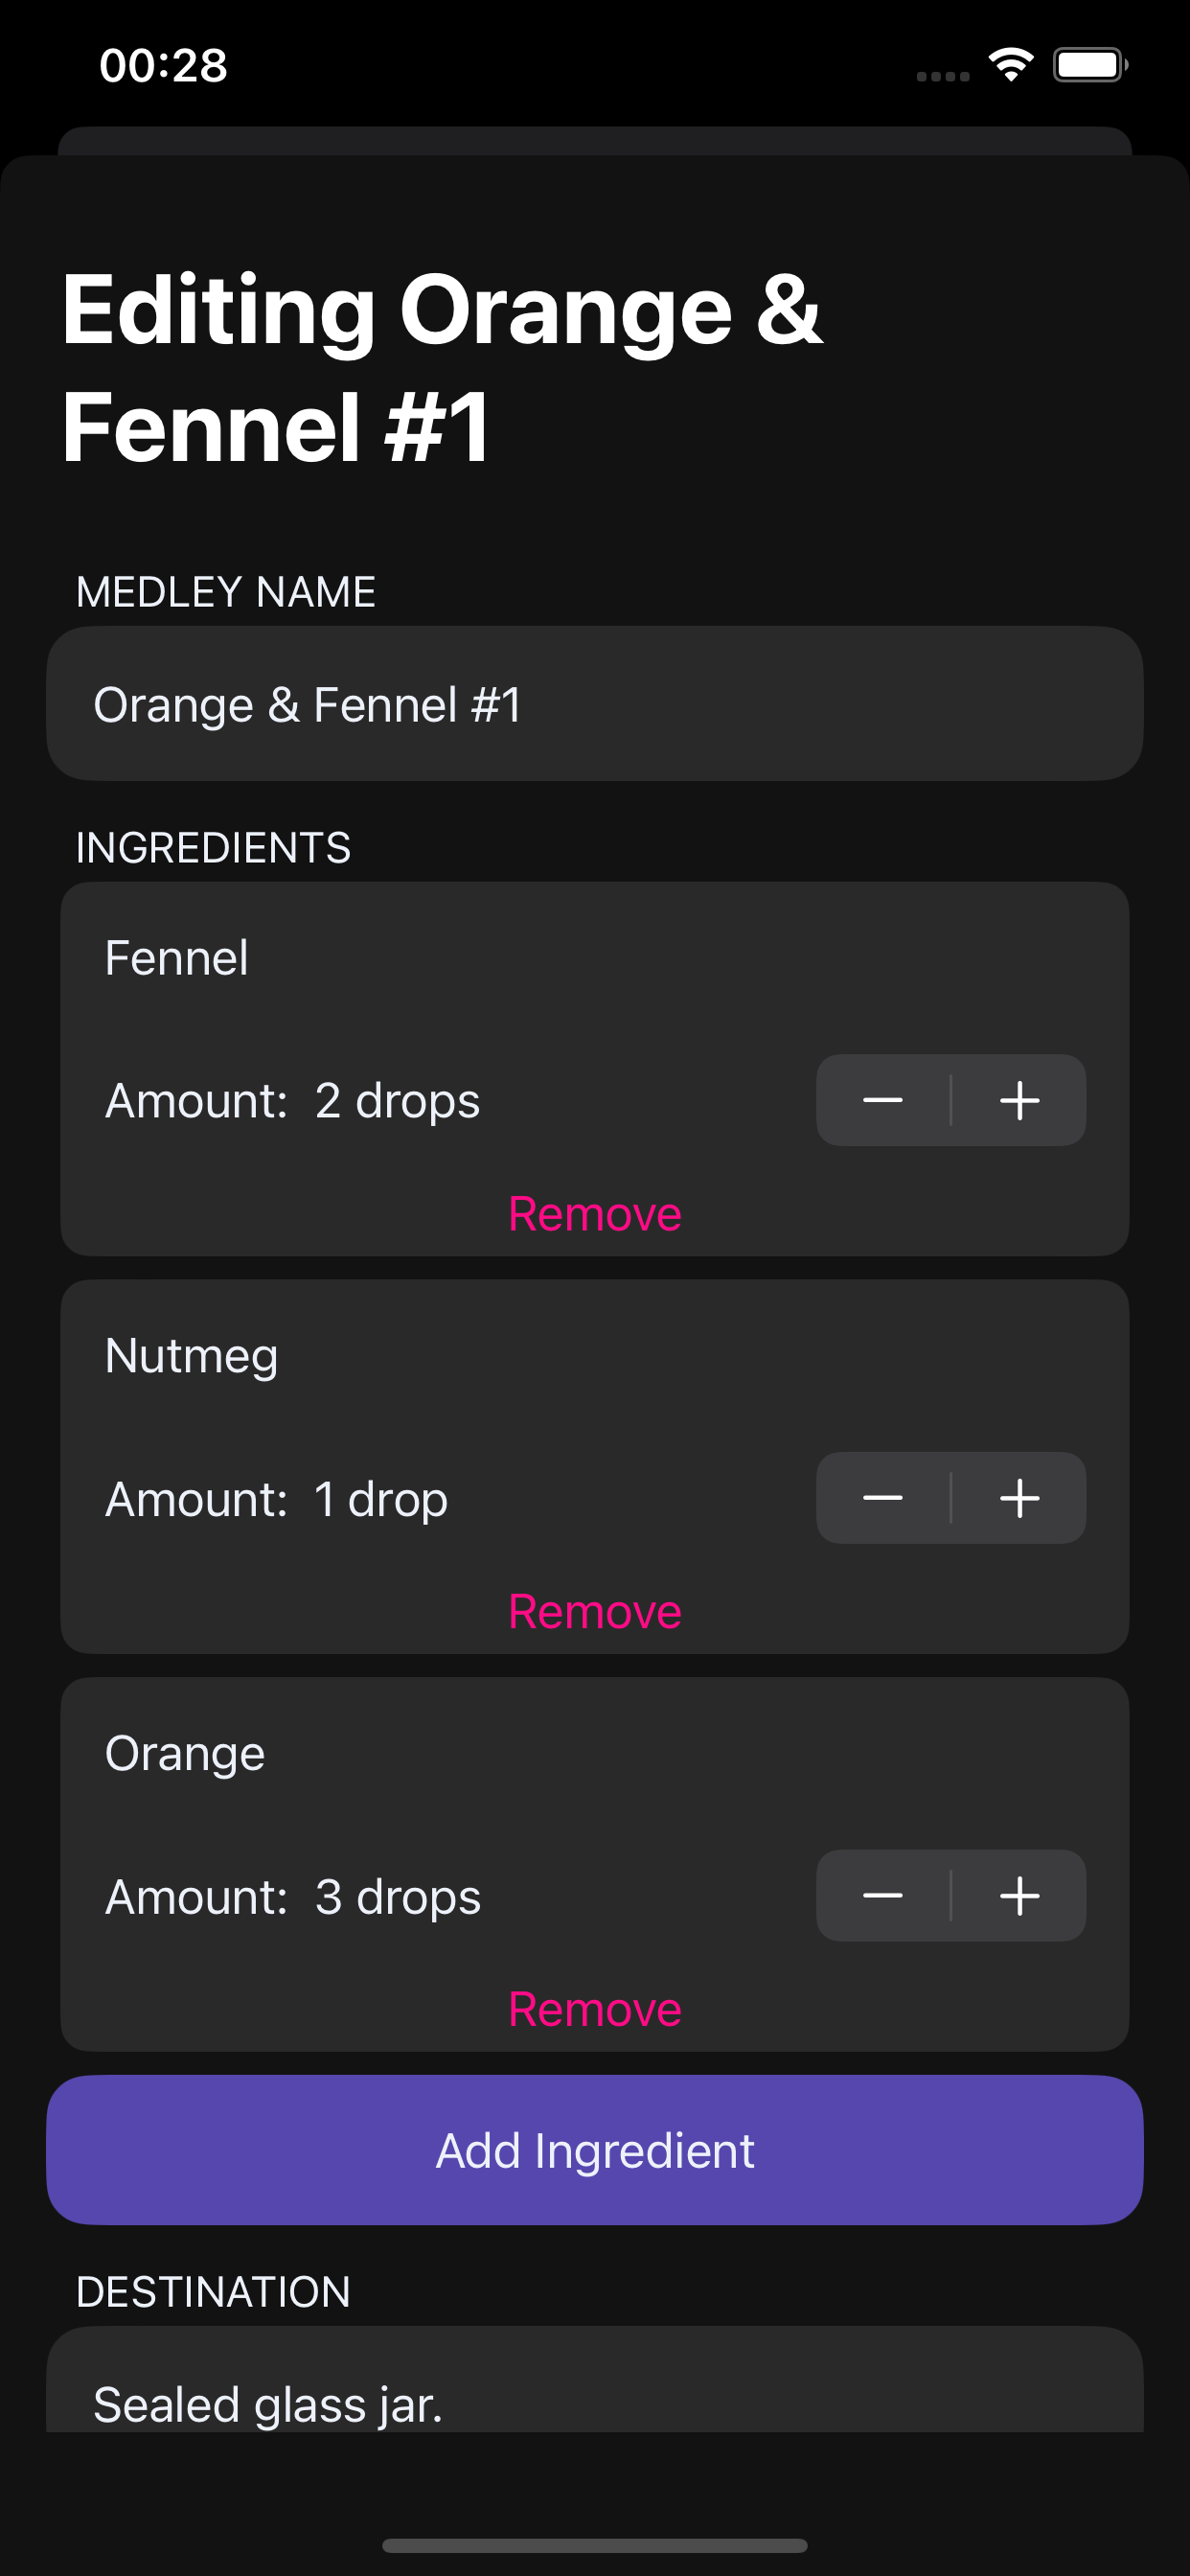Increase Fennel amount with plus stepper

coord(1019,1100)
